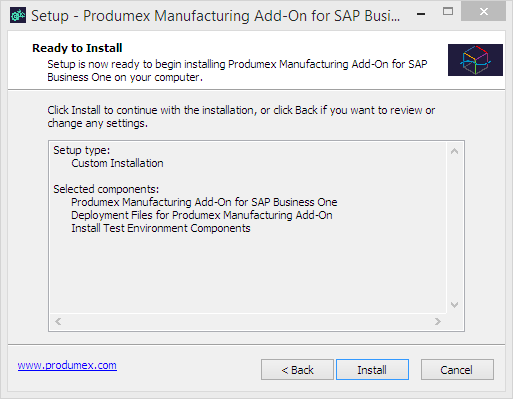Select the 'Custom Installation' text line
Screen dimensions: 513x399
point(117,163)
